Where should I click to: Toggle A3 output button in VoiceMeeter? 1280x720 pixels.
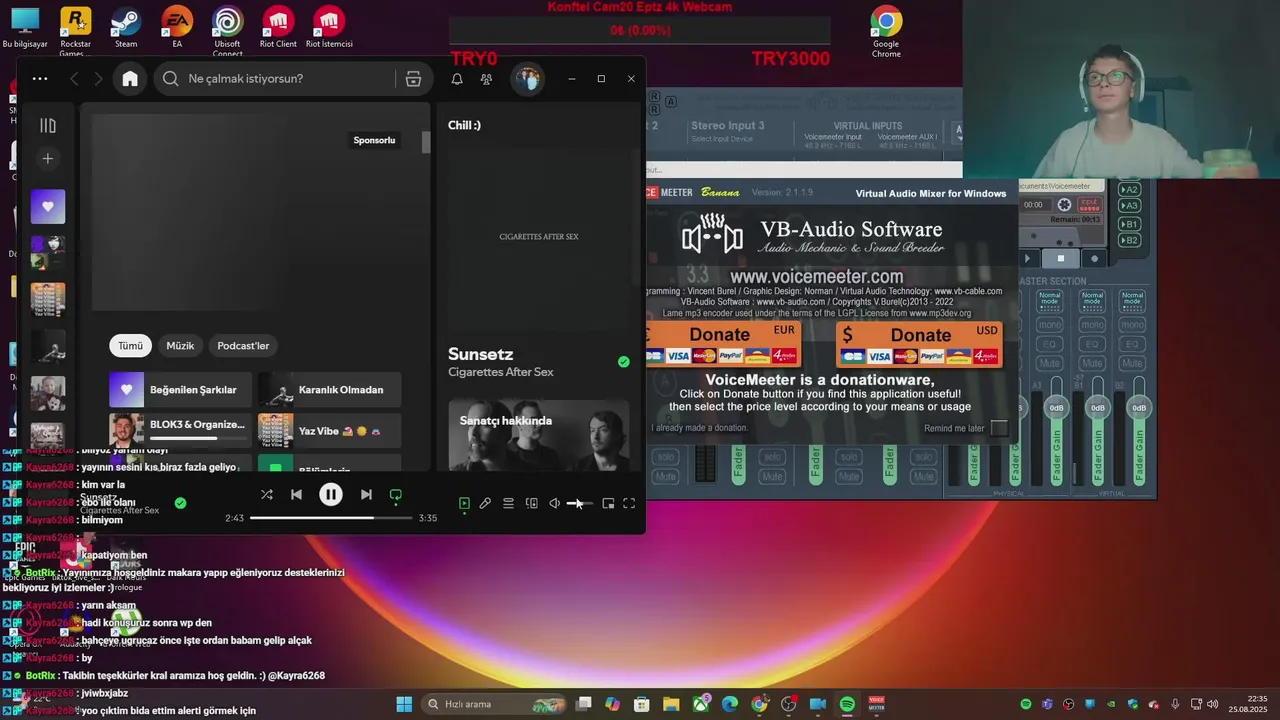pos(1129,206)
